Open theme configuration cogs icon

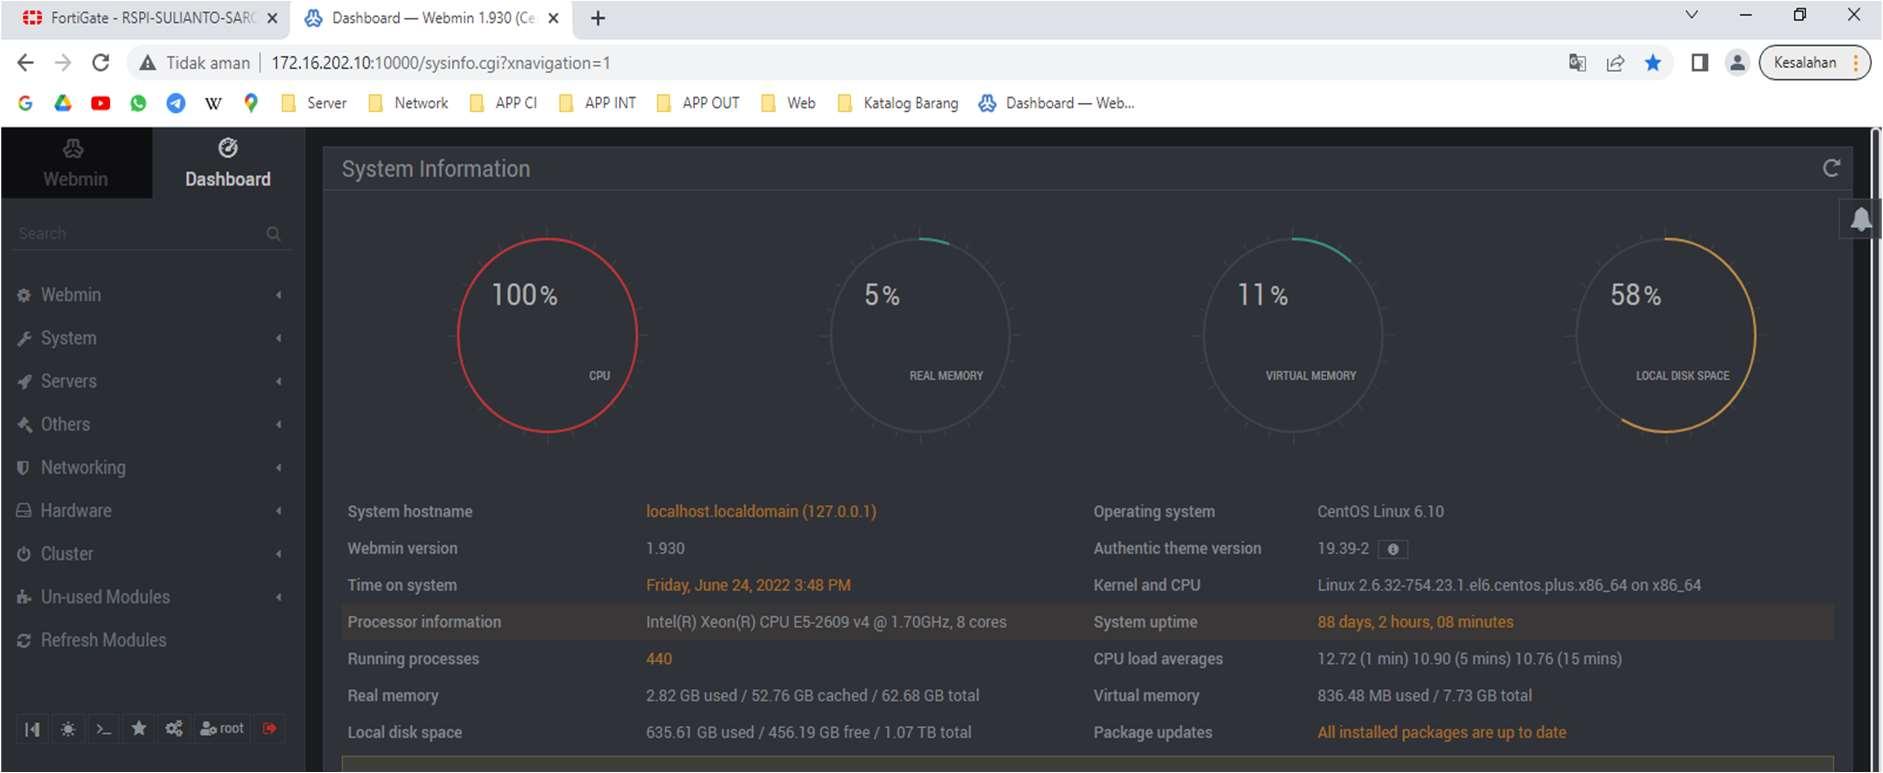[x=174, y=729]
